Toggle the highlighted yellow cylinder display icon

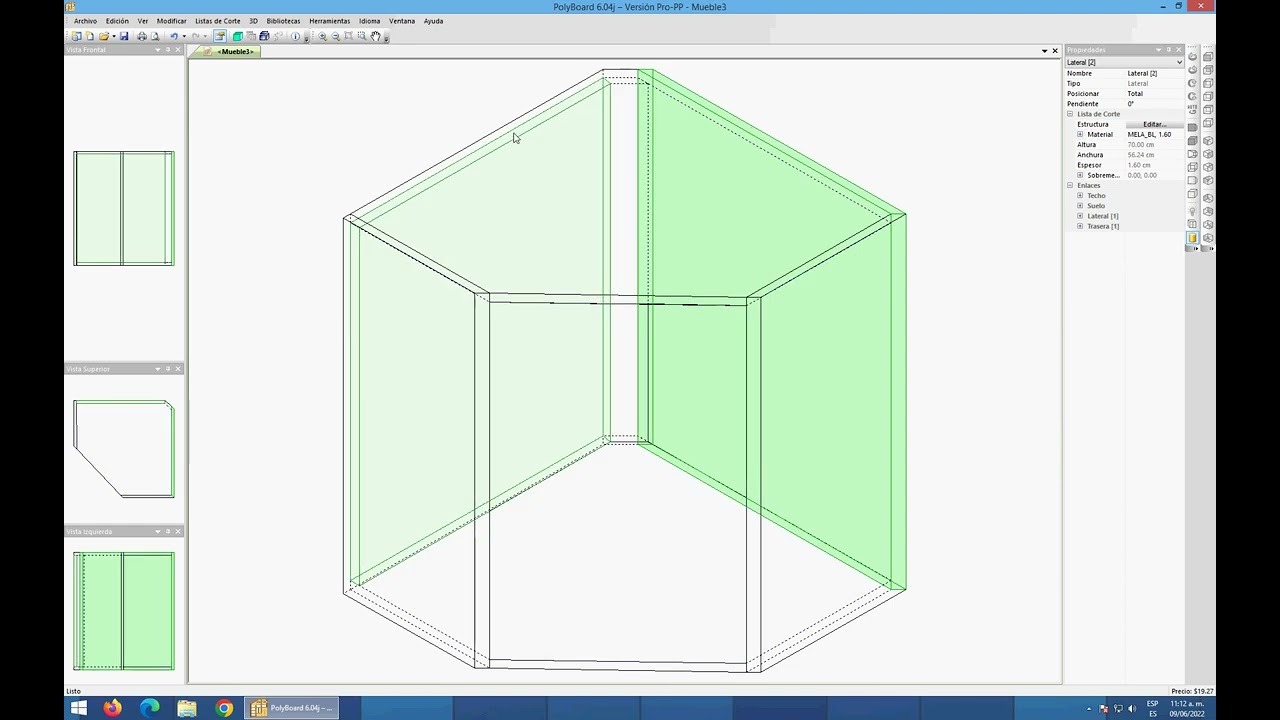1192,237
